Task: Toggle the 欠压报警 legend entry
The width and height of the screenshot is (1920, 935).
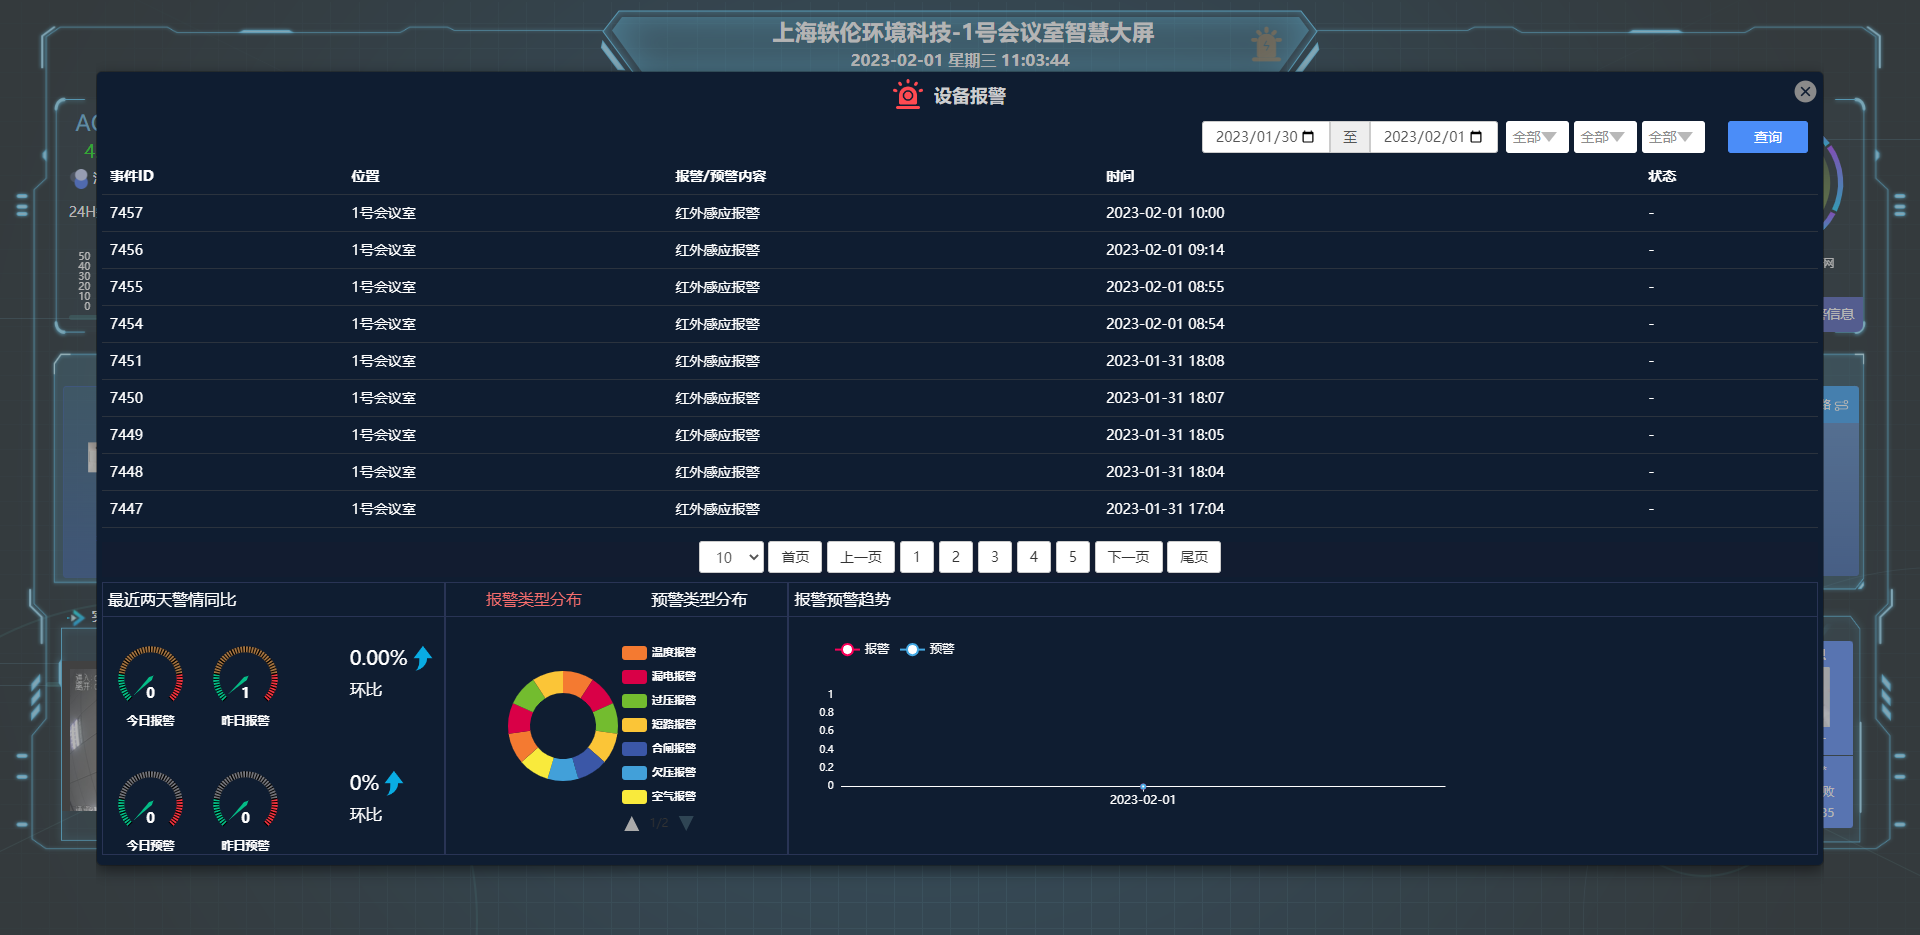Action: click(662, 772)
